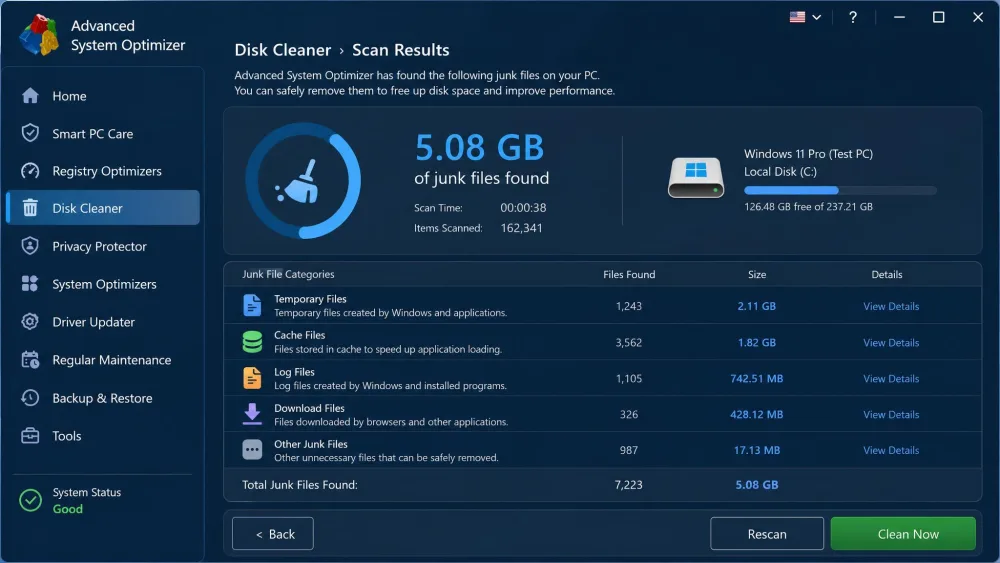Click the Driver Updater gear icon
This screenshot has height=563, width=1000.
point(30,322)
